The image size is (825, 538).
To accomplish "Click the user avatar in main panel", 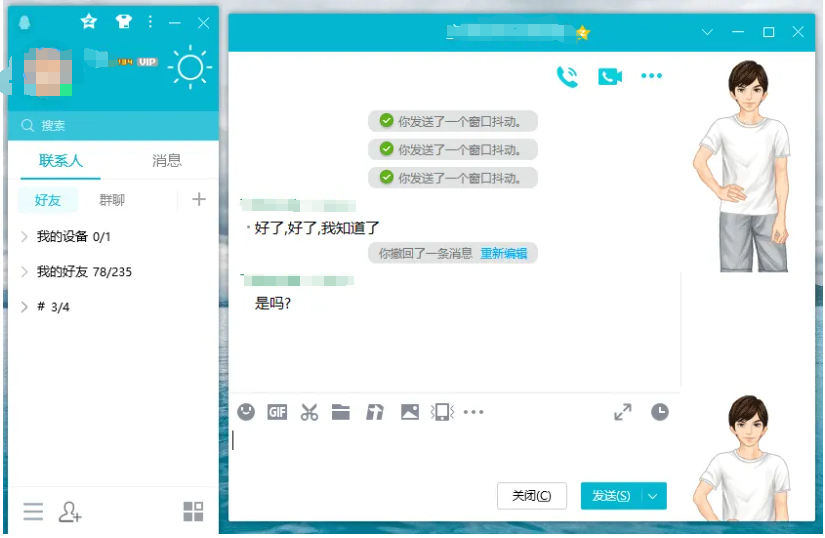I will click(47, 72).
